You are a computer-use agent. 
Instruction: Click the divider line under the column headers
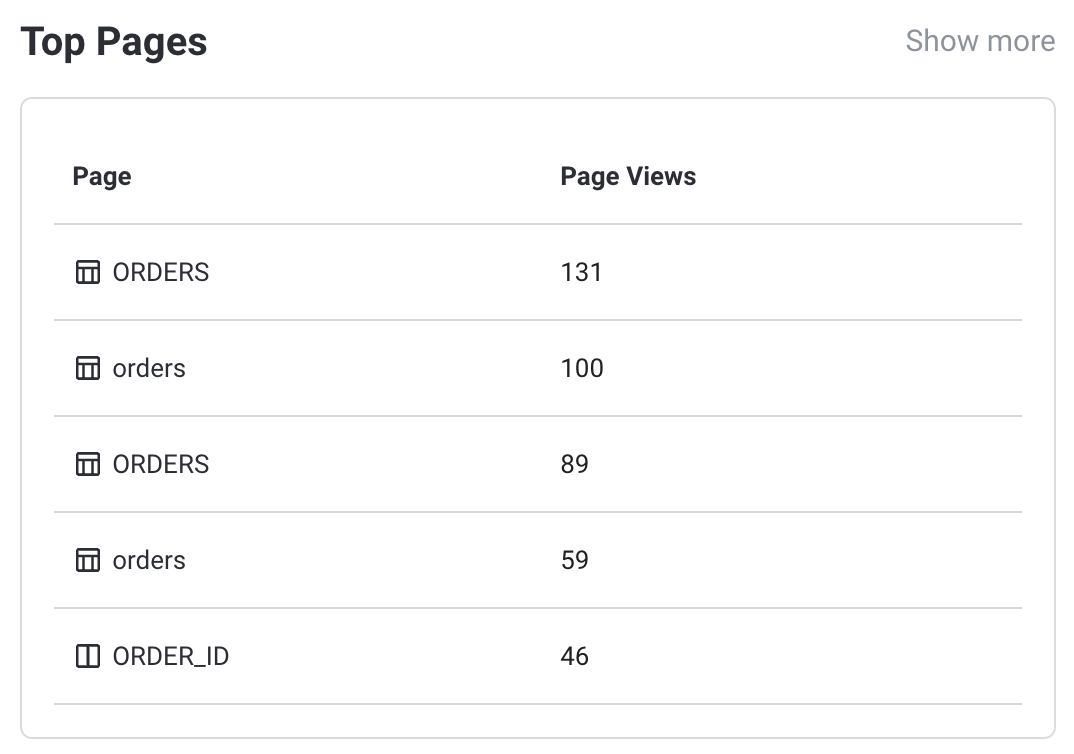pyautogui.click(x=538, y=224)
